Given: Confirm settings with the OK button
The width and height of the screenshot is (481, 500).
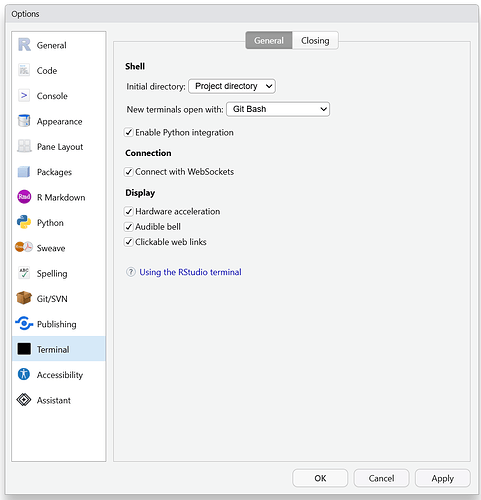Looking at the screenshot, I should (320, 478).
